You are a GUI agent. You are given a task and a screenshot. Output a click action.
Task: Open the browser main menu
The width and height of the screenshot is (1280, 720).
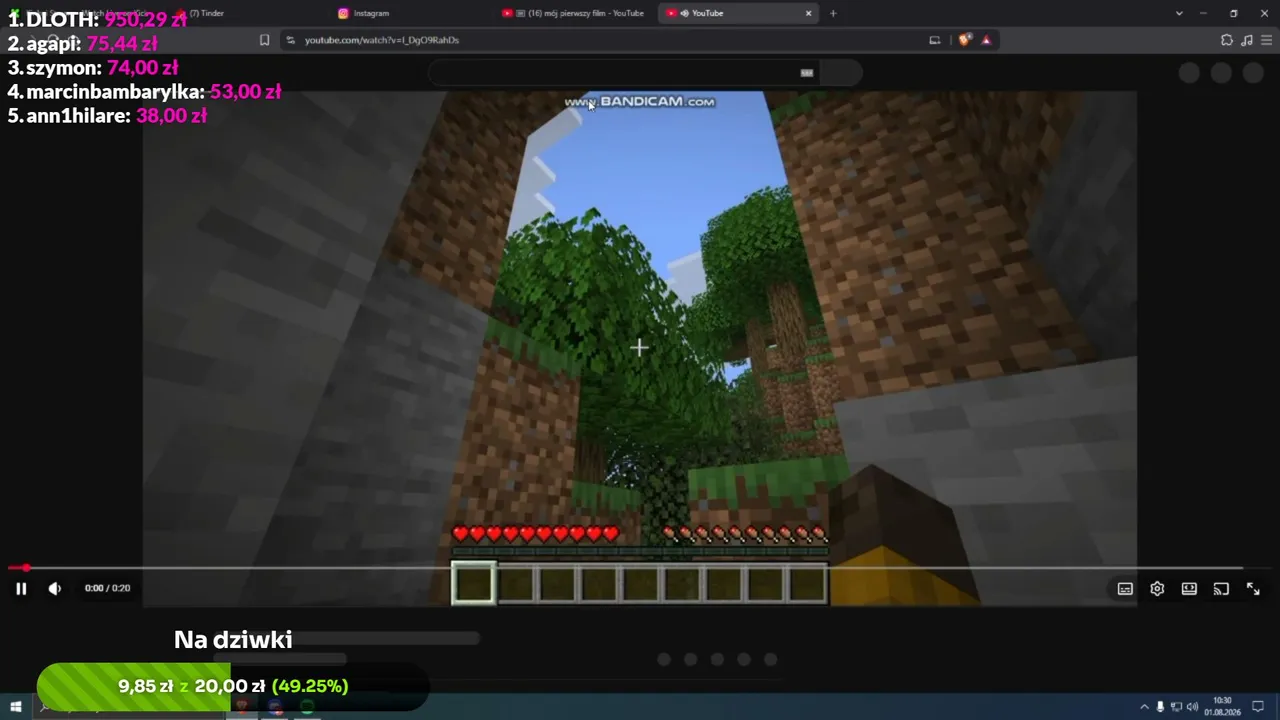point(1266,40)
